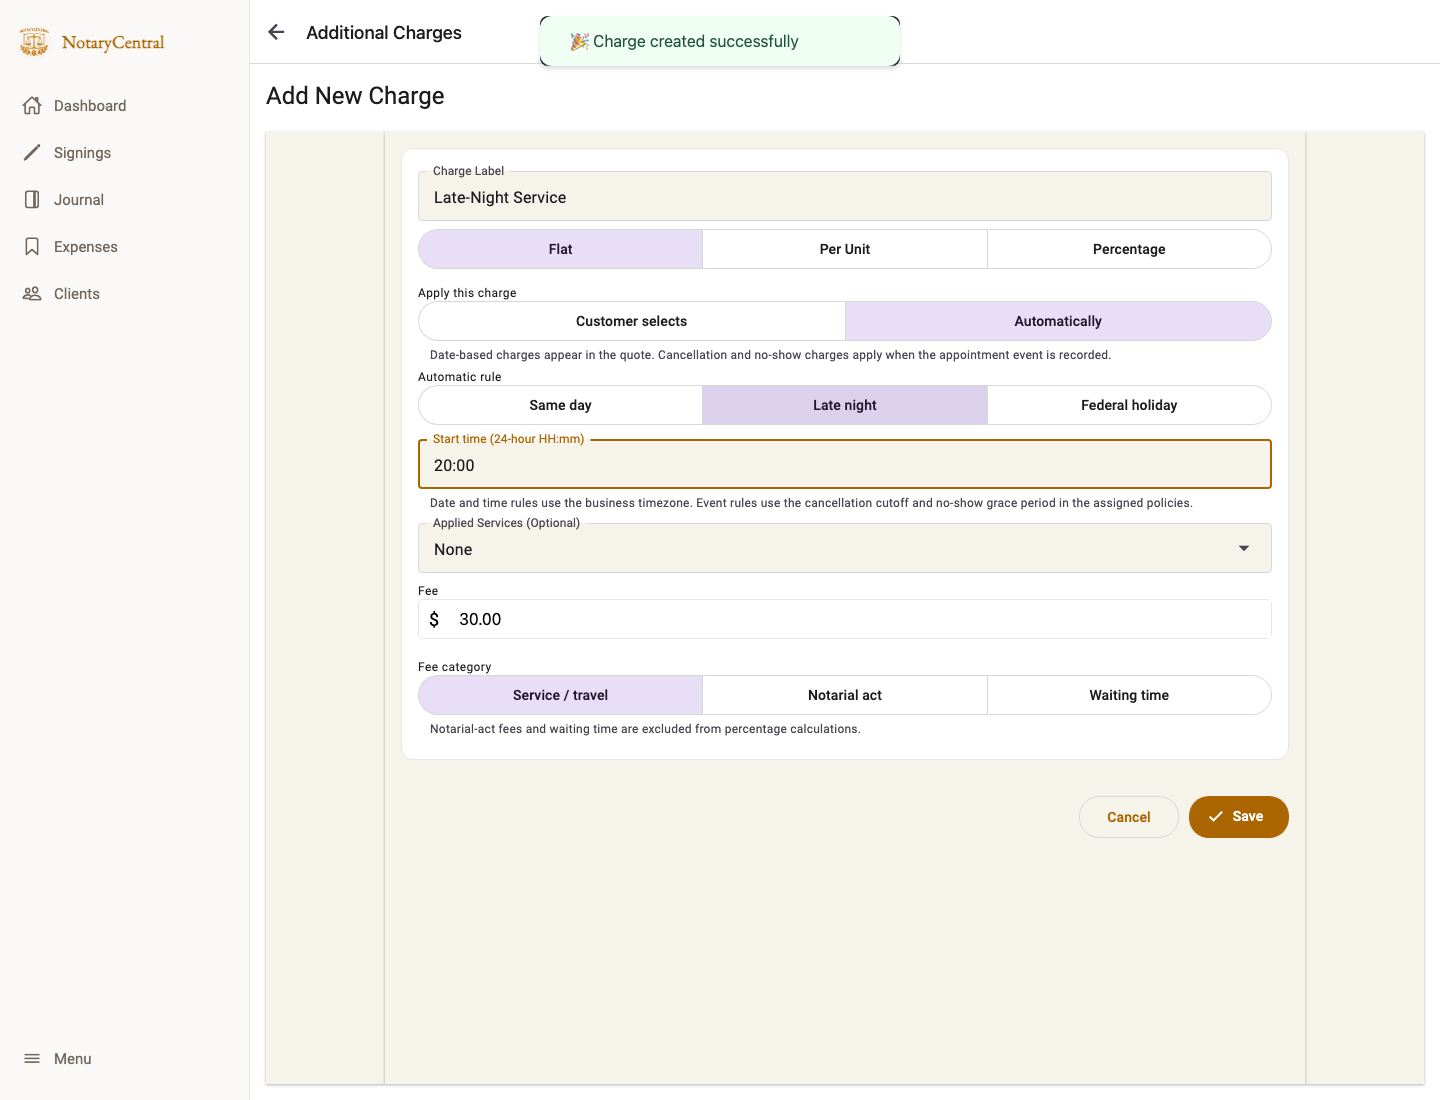Screen dimensions: 1440x1100
Task: Set fee category to Service / travel
Action: tap(560, 695)
